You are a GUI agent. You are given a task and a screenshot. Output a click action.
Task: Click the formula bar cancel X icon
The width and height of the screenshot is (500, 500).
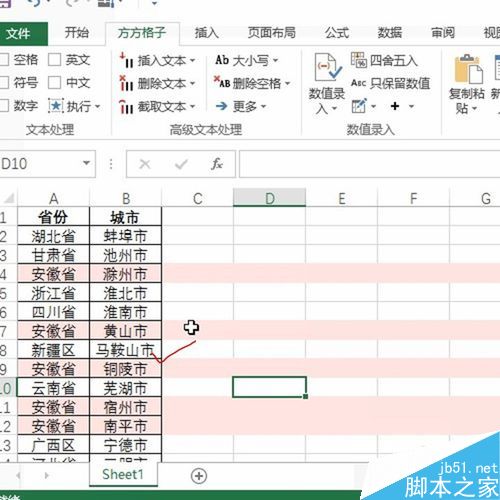pyautogui.click(x=145, y=164)
